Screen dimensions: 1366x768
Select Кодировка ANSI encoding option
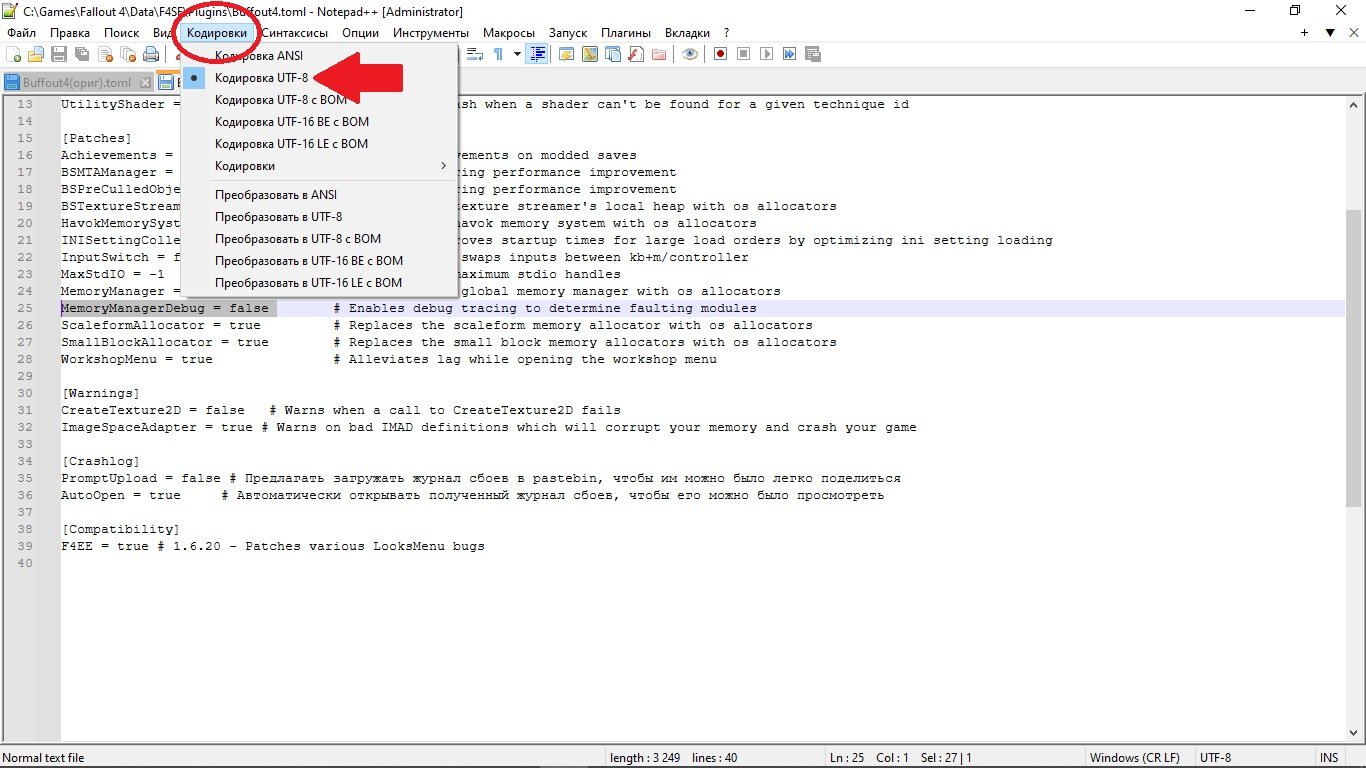click(x=259, y=56)
